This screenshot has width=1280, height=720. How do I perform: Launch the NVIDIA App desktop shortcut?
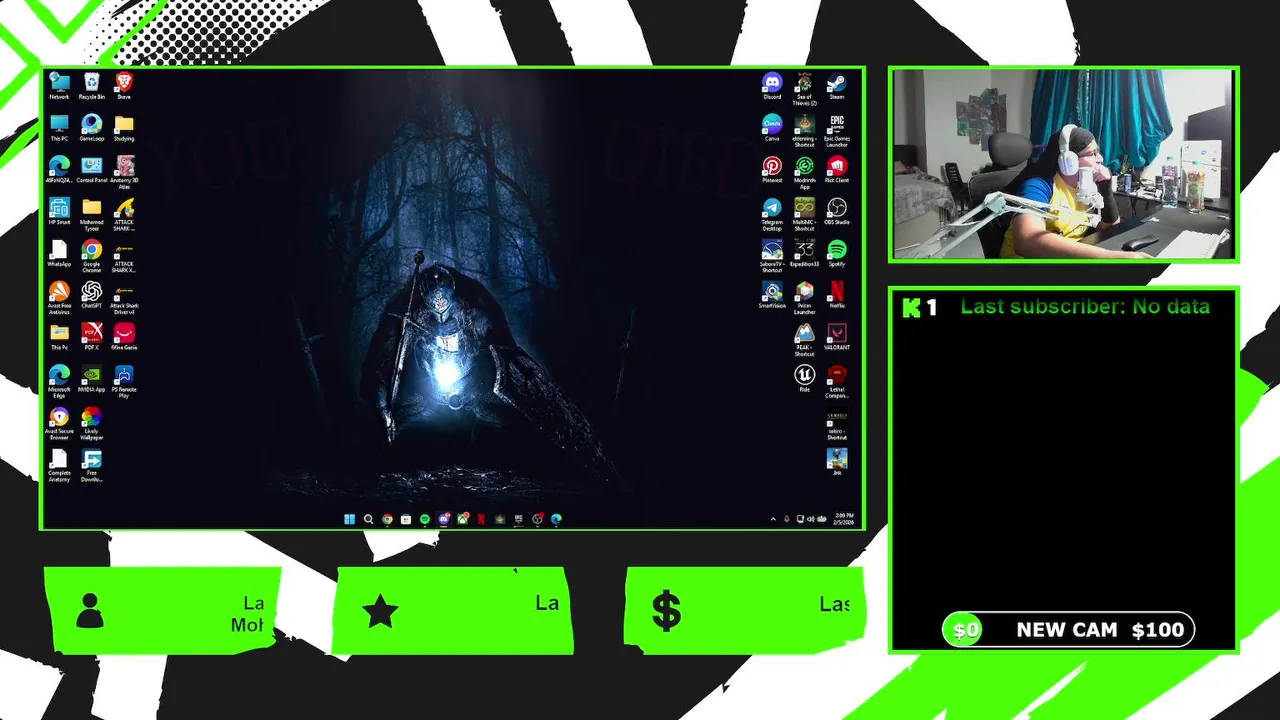pos(91,379)
